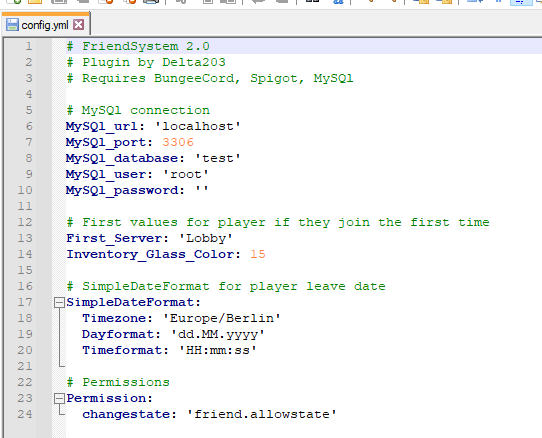
Task: Place cursor in the empty password quotes
Action: click(202, 189)
